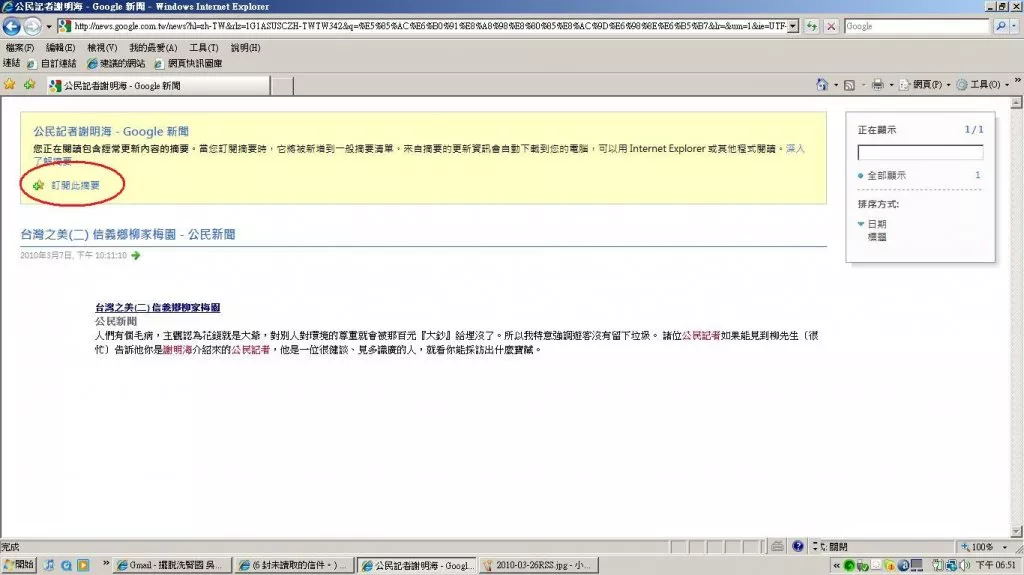Open article 台灣之美(二) 信義鄉柳家梅園 - 公民新聞 heading
This screenshot has height=575, width=1024.
[x=127, y=234]
